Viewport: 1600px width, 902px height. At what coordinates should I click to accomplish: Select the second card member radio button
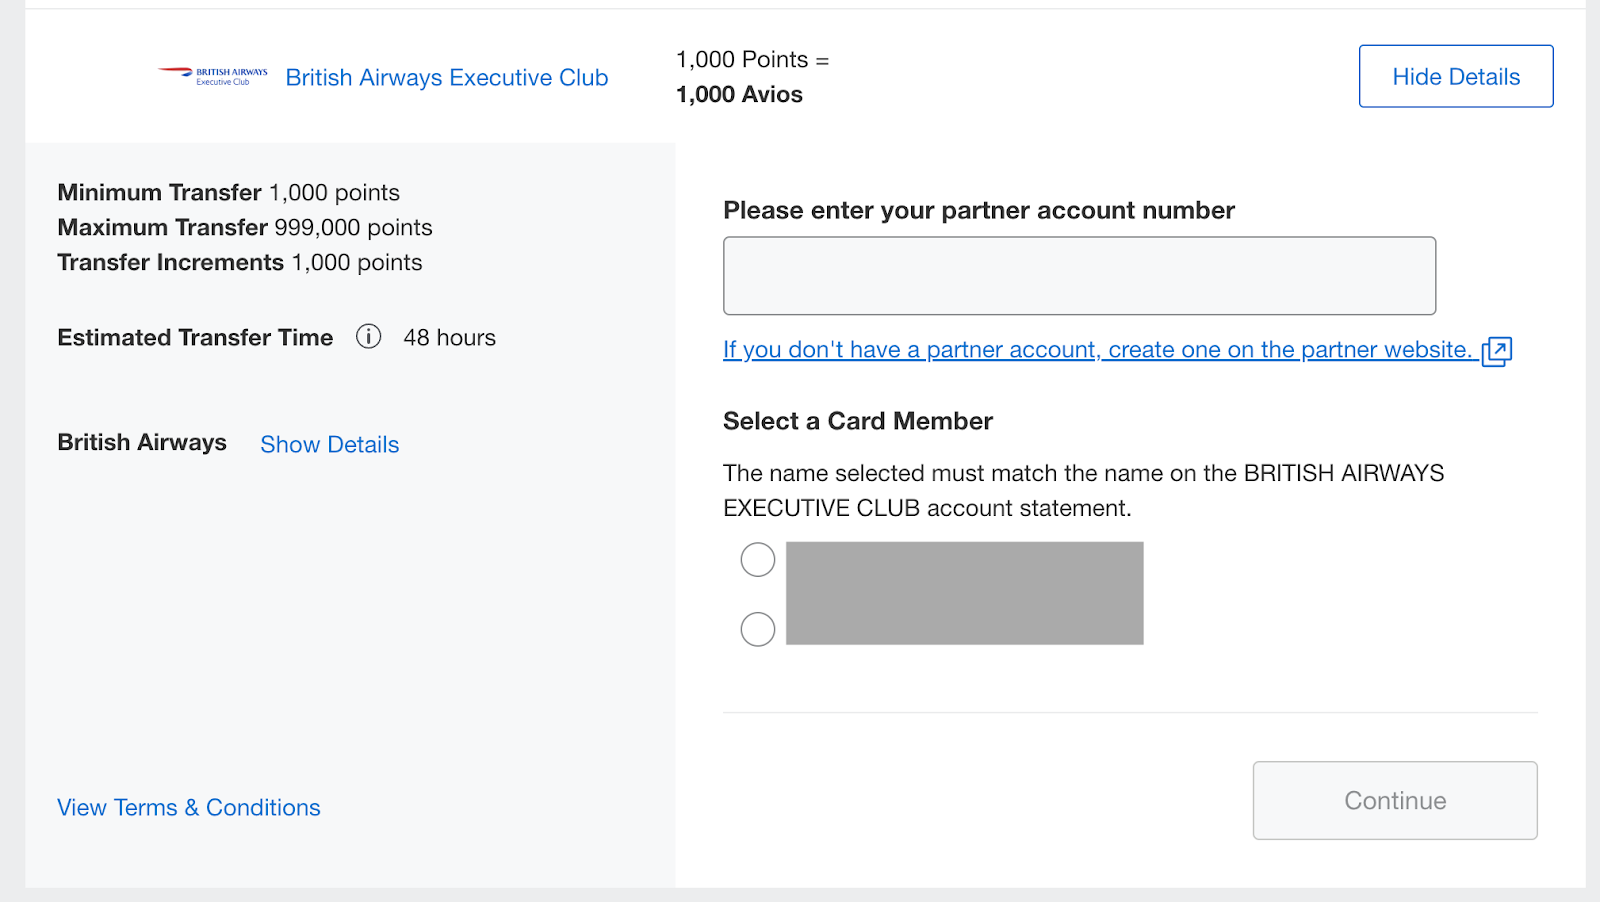758,629
